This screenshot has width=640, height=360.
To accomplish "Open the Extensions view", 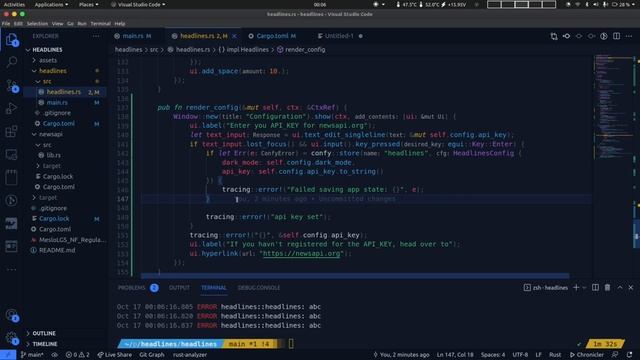I will pyautogui.click(x=11, y=131).
